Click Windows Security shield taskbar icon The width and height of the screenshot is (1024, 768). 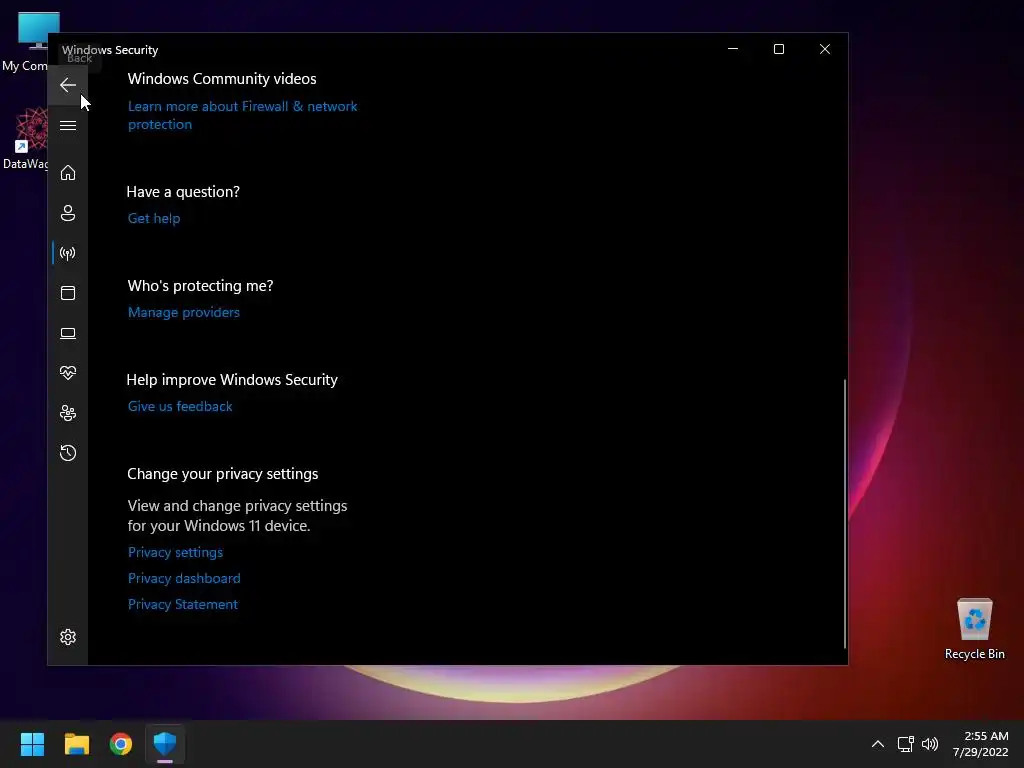pos(165,744)
